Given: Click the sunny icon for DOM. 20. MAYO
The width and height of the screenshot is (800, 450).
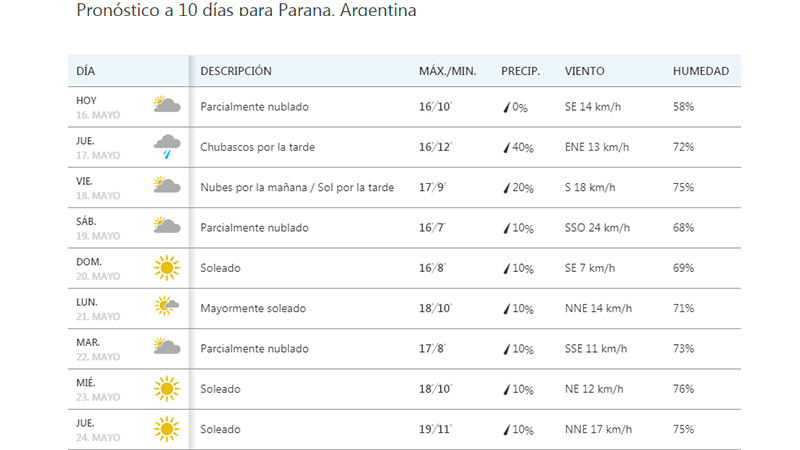Looking at the screenshot, I should [x=167, y=268].
